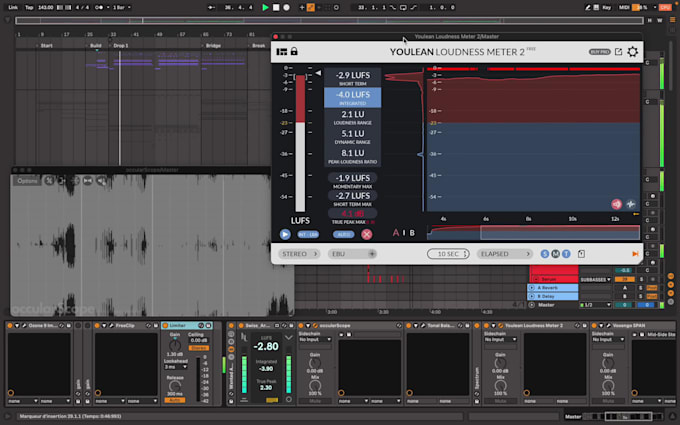Image resolution: width=680 pixels, height=425 pixels.
Task: Click the orange skip-to-end arrow in Youlean
Action: coord(635,254)
